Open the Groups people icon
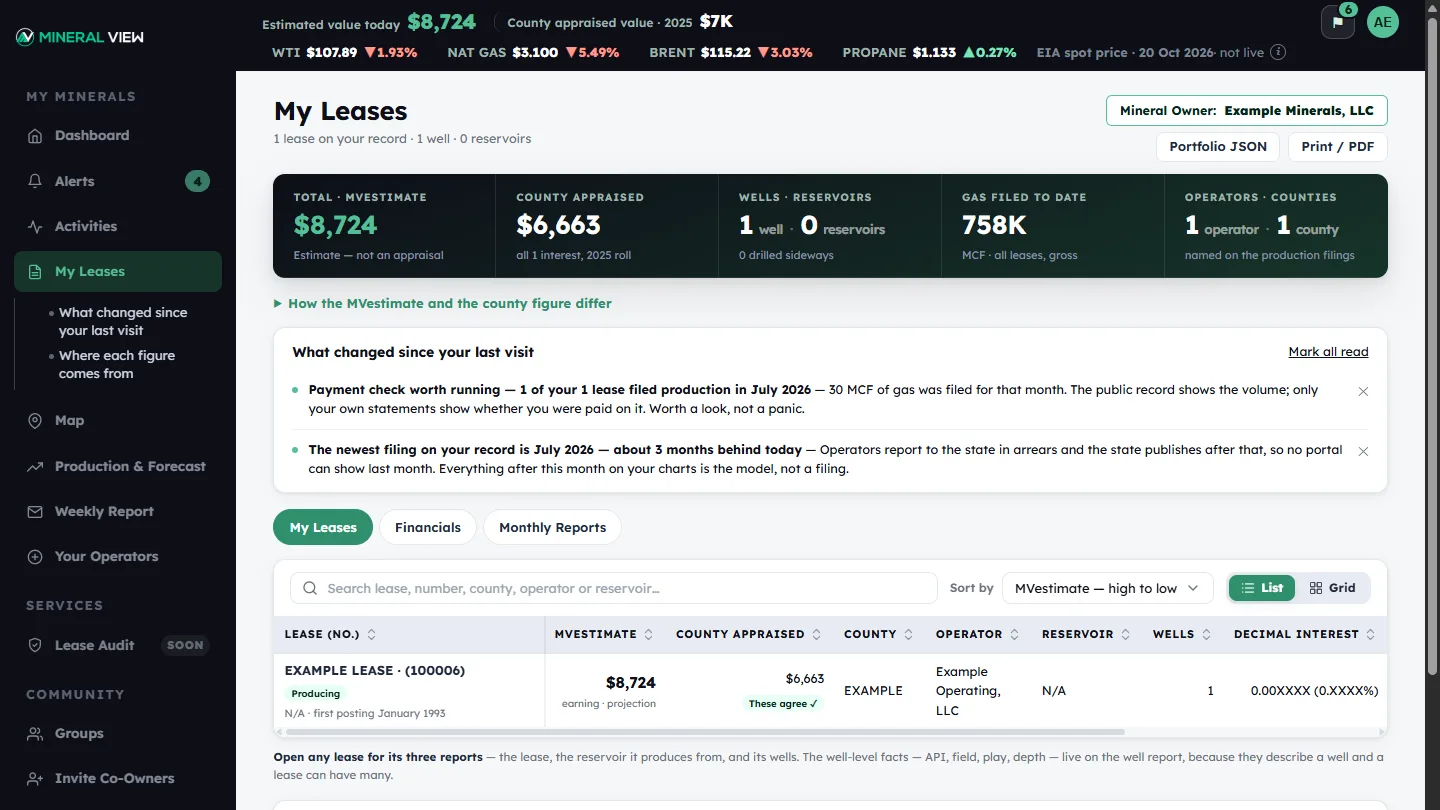Viewport: 1440px width, 810px height. [x=35, y=734]
